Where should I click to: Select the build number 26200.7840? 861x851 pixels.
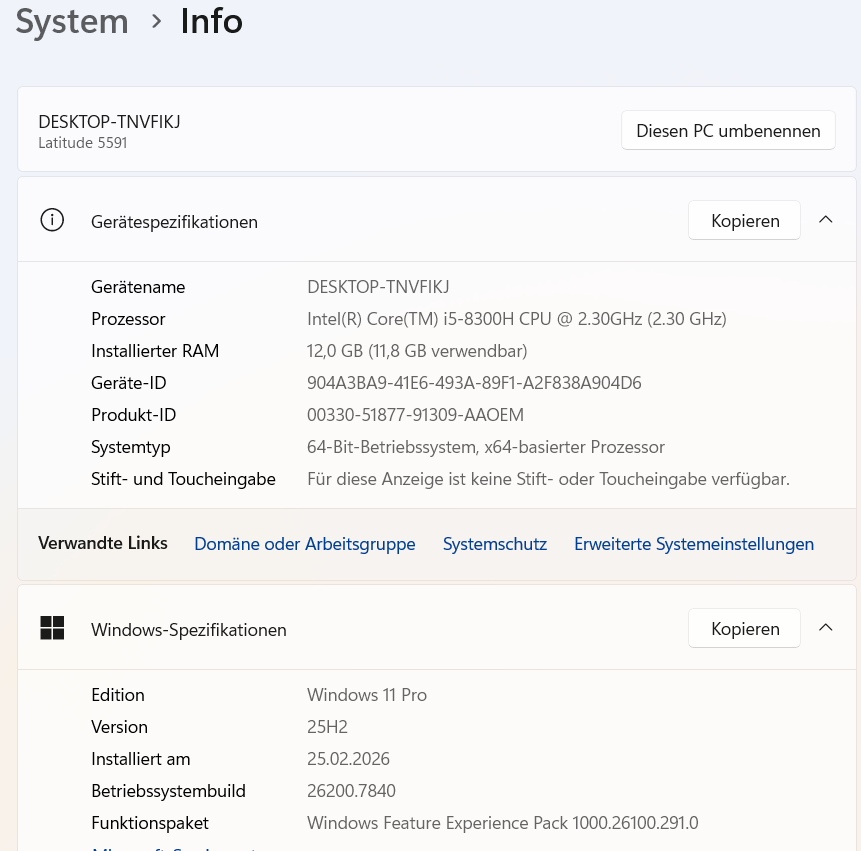[x=351, y=791]
